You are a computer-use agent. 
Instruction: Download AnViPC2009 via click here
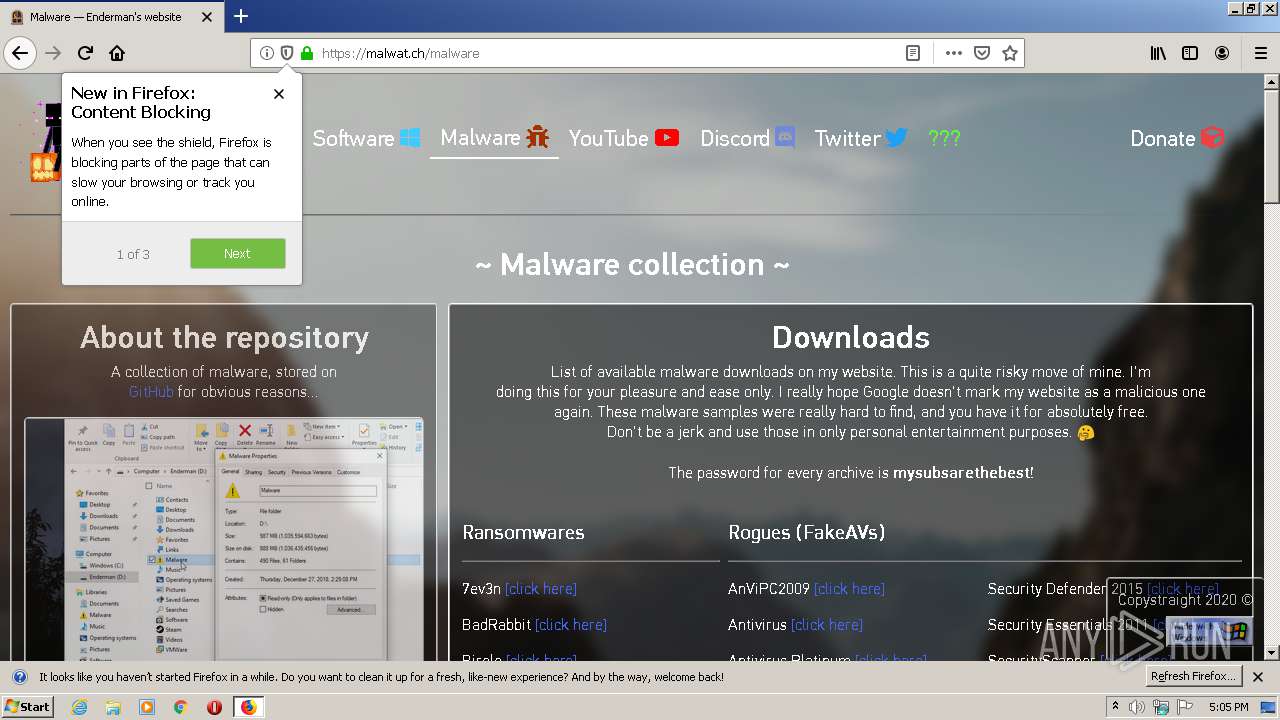pyautogui.click(x=849, y=589)
